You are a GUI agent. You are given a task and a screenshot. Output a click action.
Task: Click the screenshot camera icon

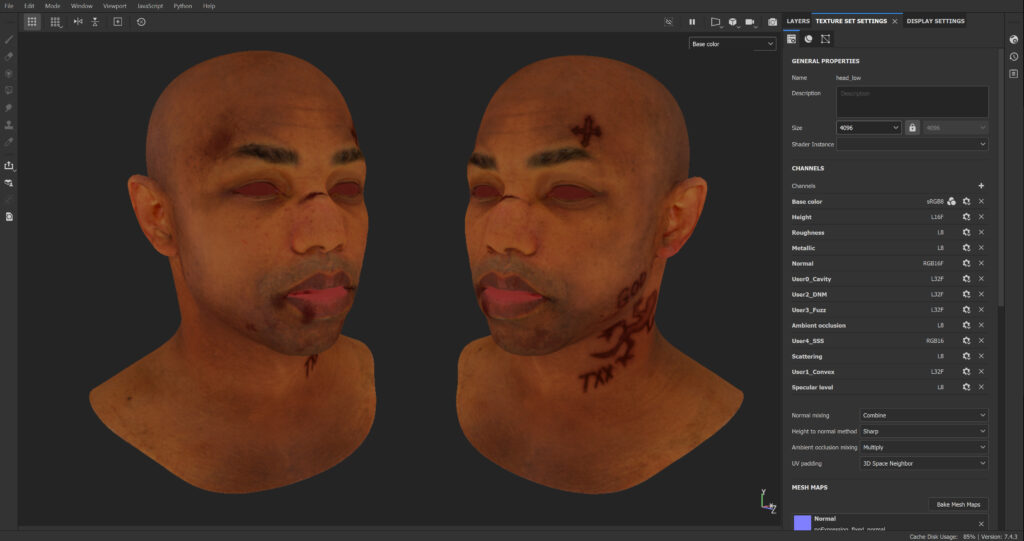tap(772, 22)
